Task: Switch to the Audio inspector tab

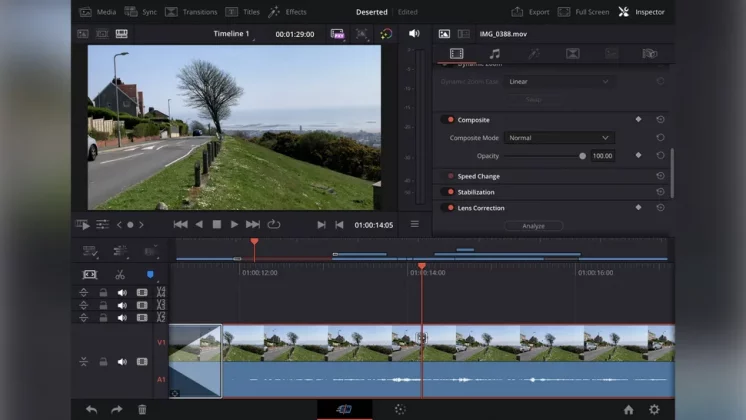Action: pyautogui.click(x=494, y=53)
